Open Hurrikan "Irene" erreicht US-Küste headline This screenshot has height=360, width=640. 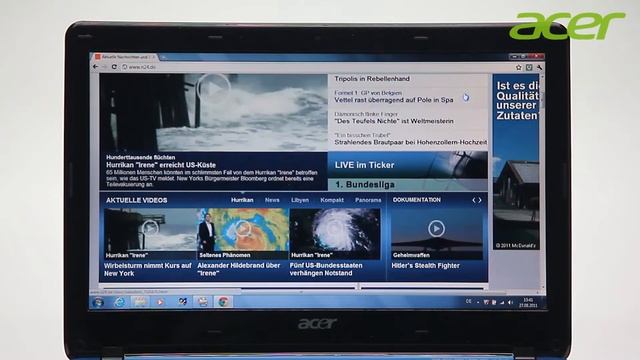(161, 165)
